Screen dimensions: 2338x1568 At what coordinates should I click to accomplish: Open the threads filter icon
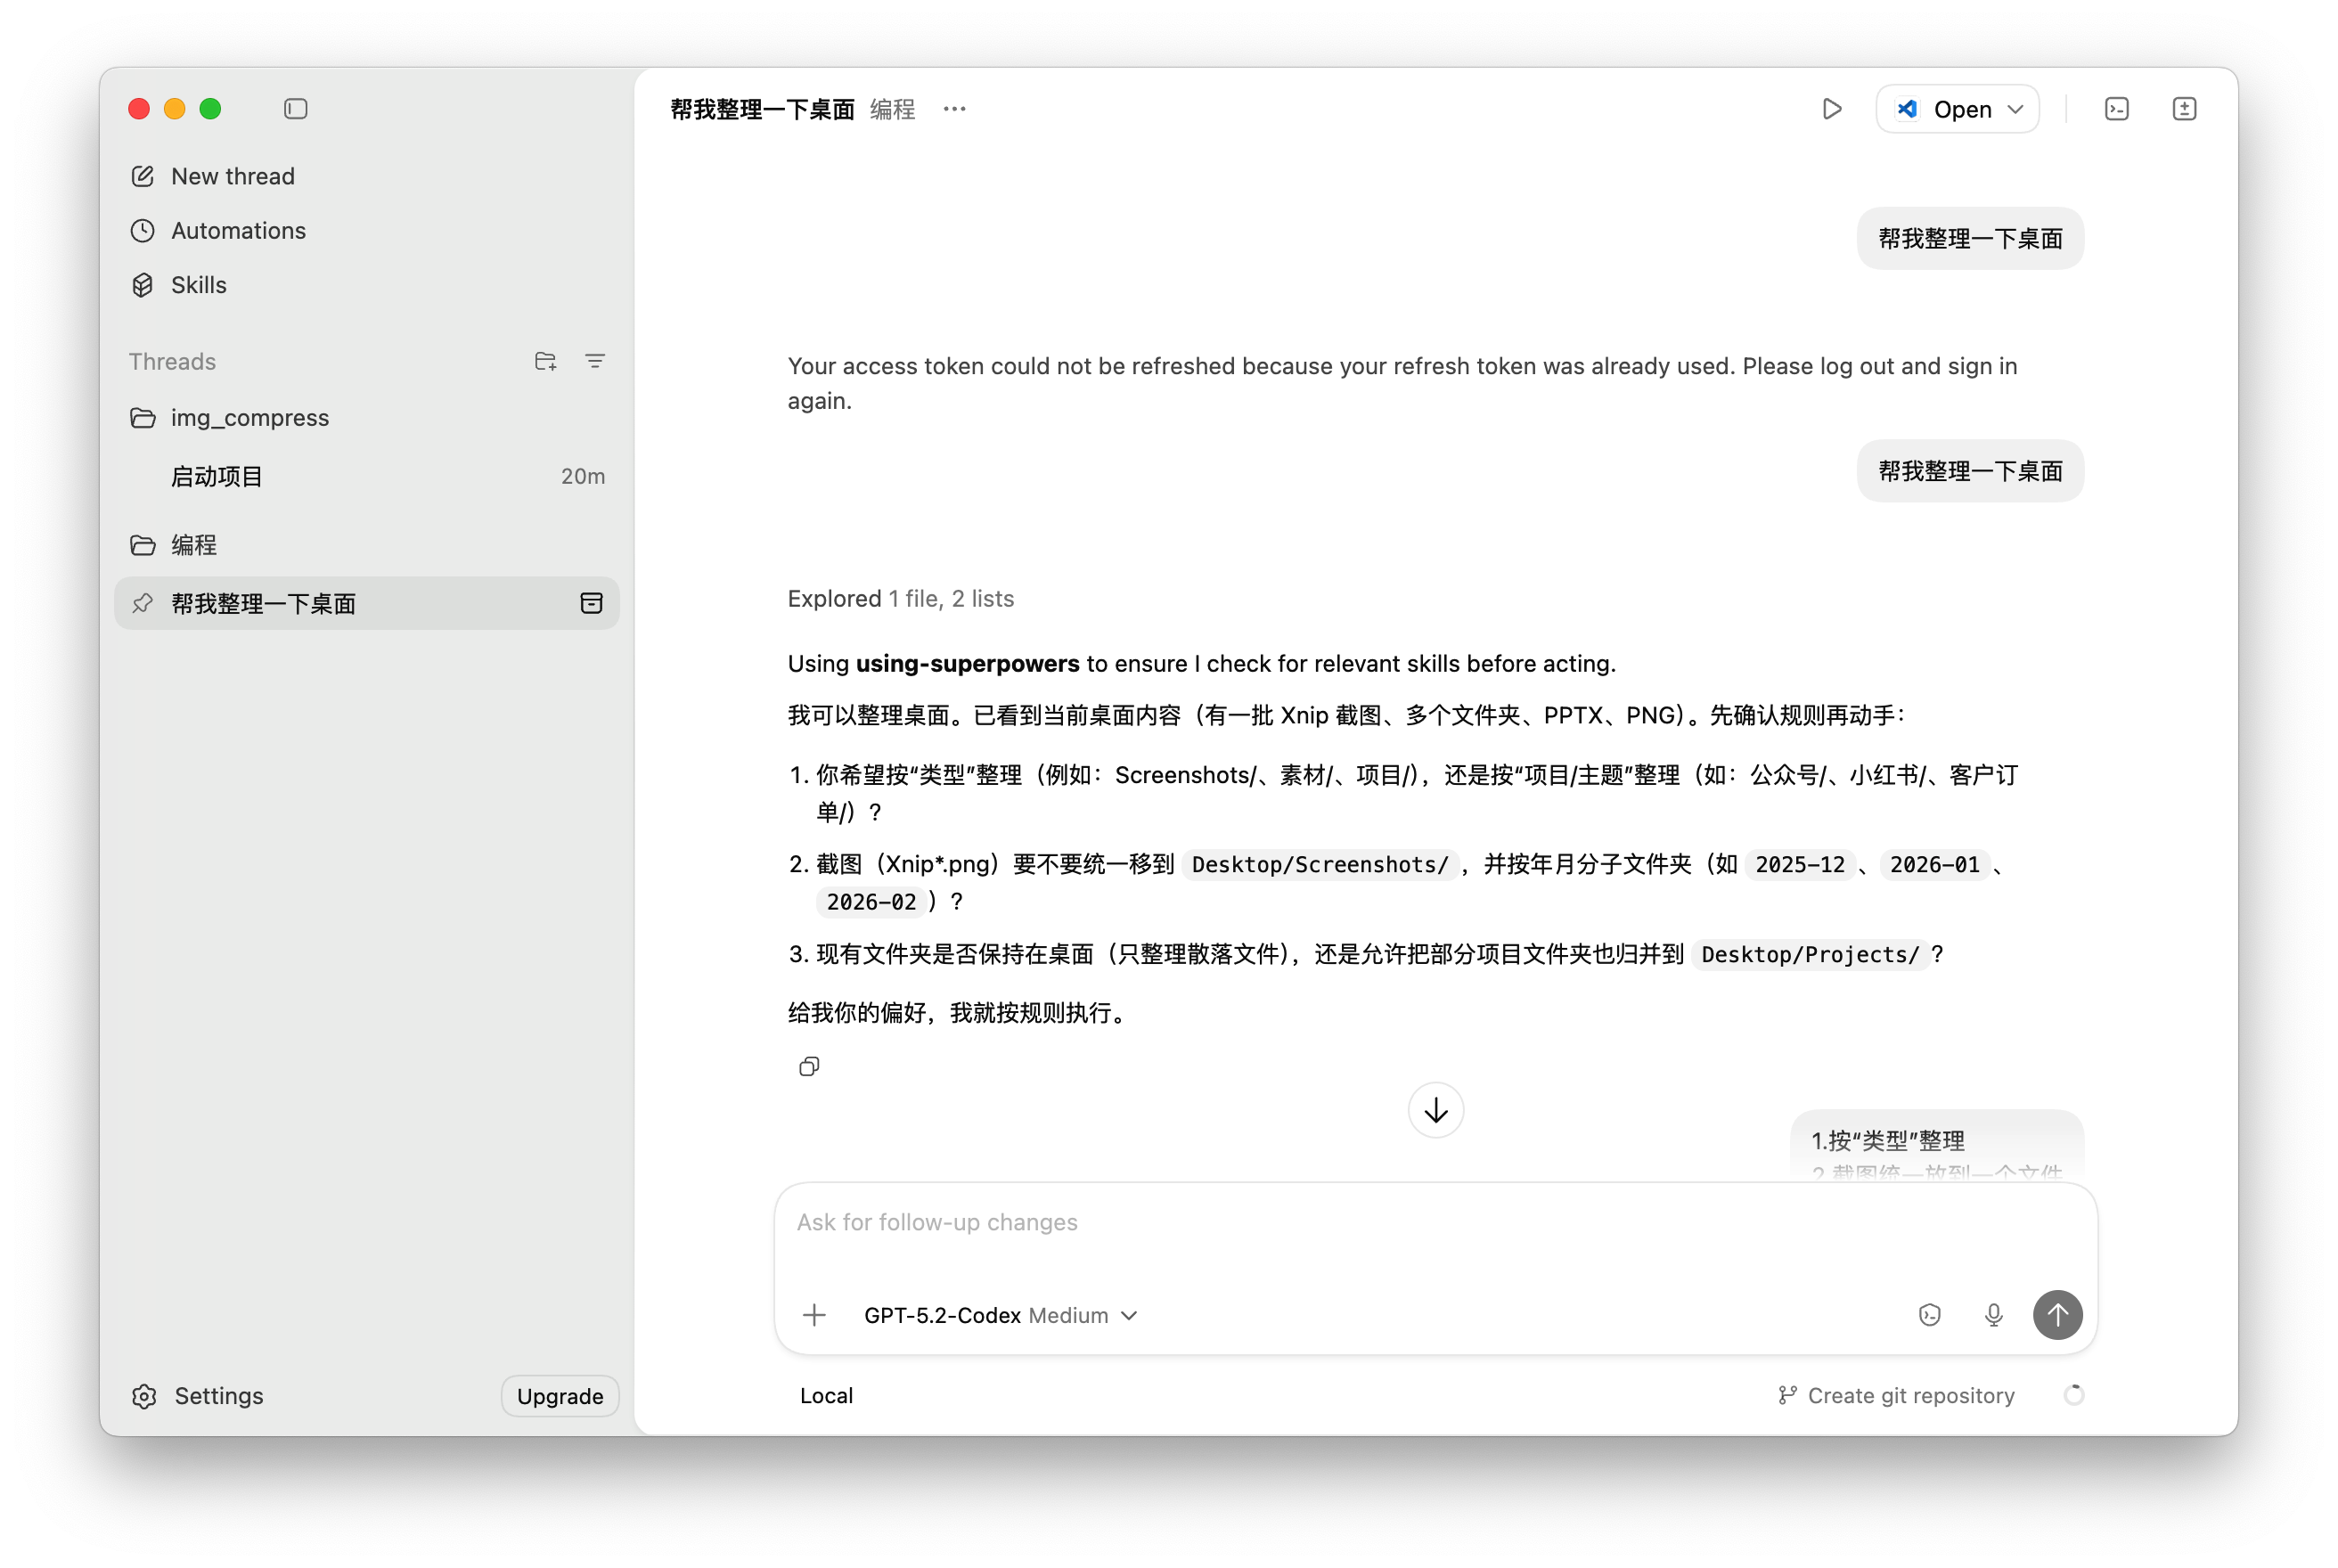click(595, 361)
